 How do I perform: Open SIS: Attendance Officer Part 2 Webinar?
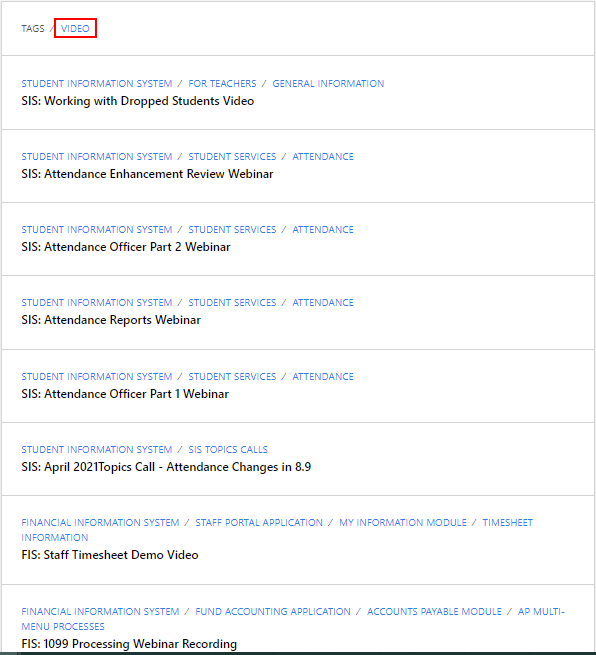pyautogui.click(x=126, y=247)
